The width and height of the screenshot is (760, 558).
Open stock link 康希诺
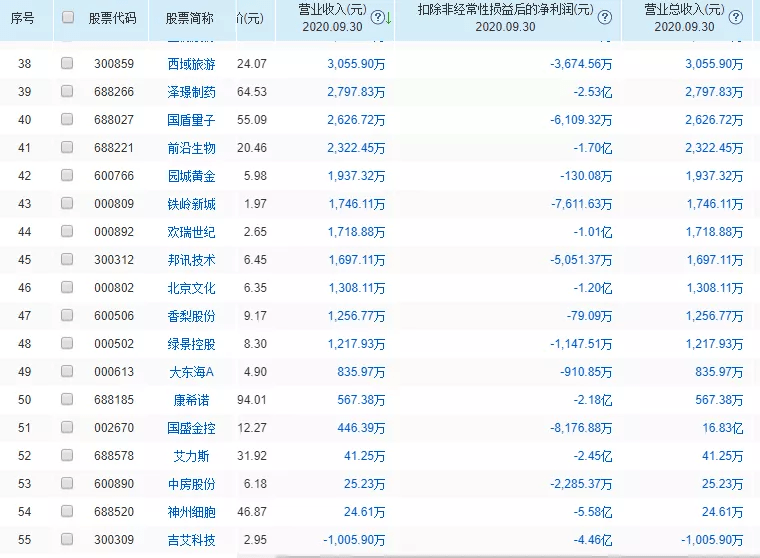(191, 400)
